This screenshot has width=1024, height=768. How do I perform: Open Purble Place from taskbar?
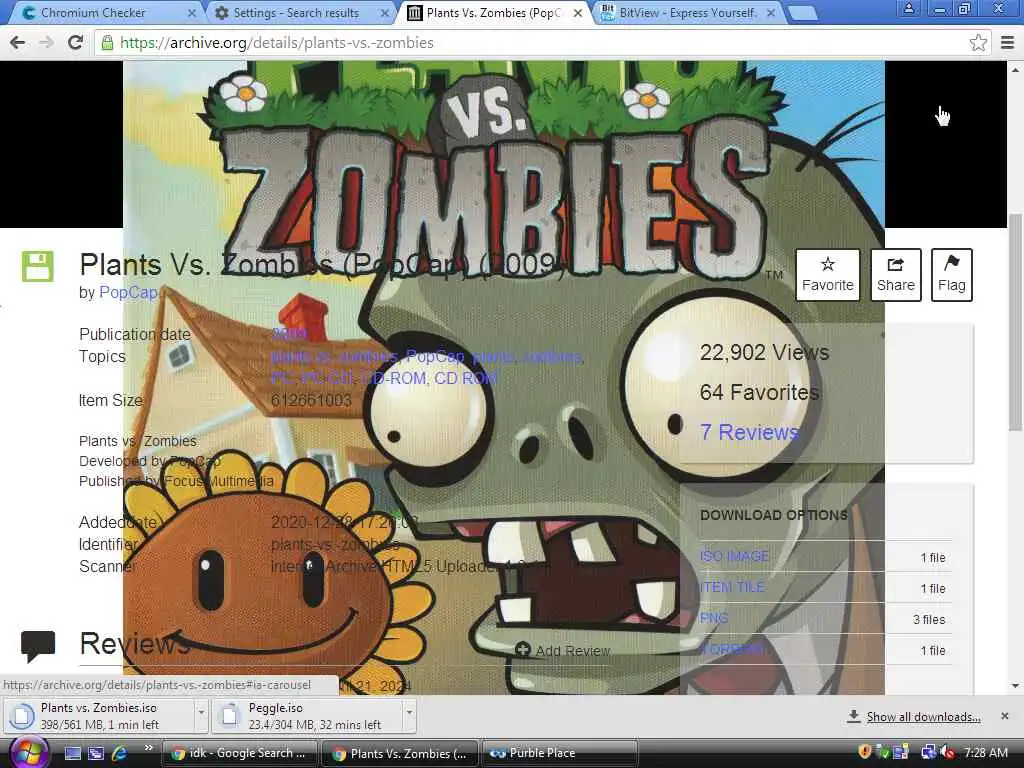(x=560, y=753)
